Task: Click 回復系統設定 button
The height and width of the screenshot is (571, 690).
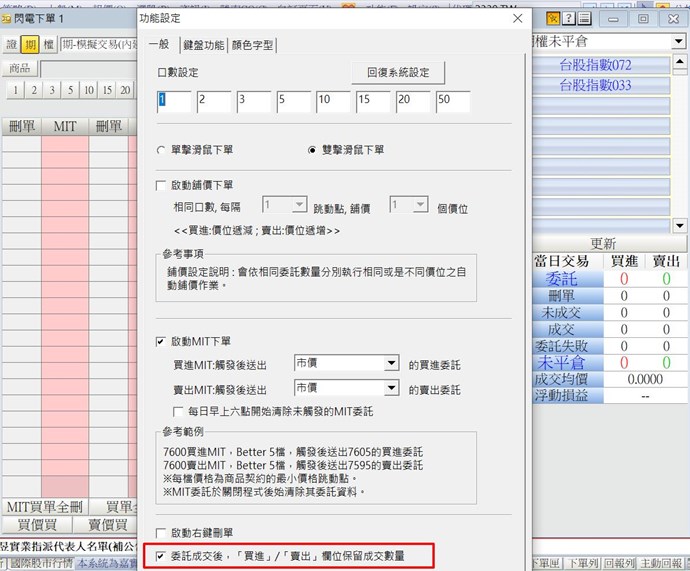Action: (x=398, y=73)
